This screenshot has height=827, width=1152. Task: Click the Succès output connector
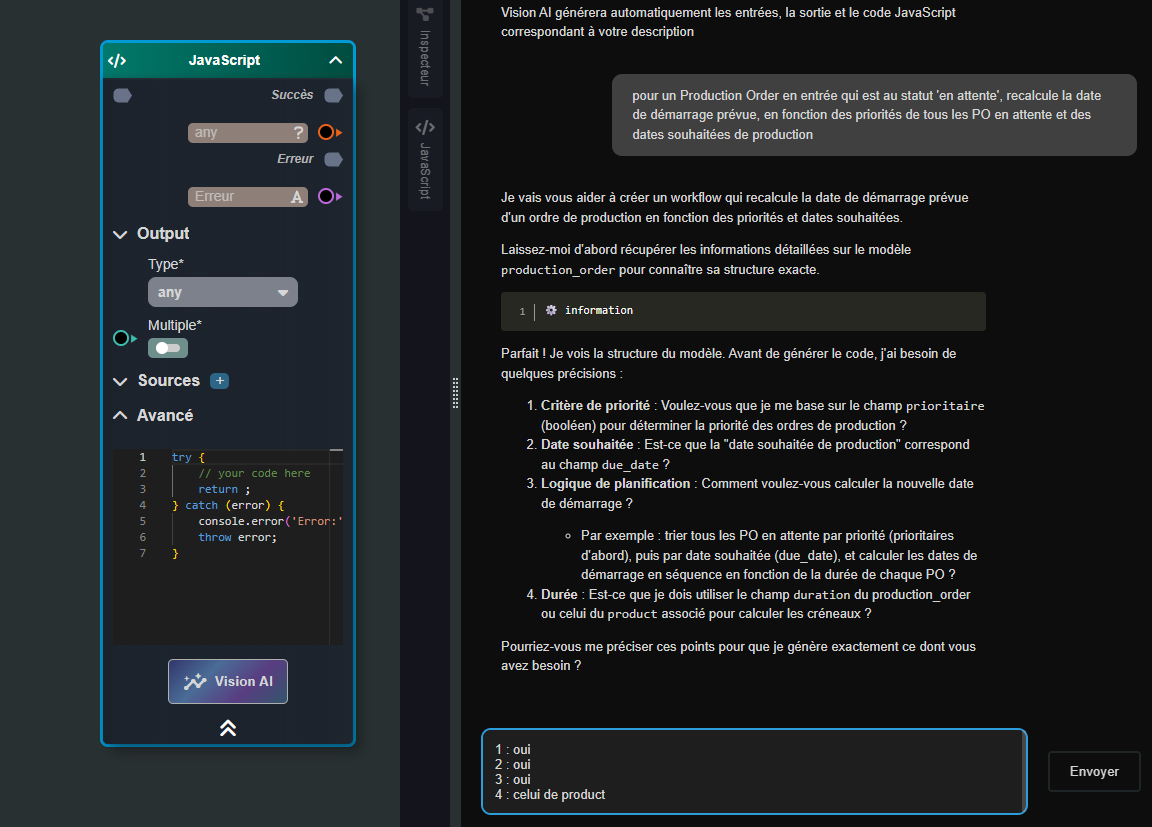click(334, 95)
